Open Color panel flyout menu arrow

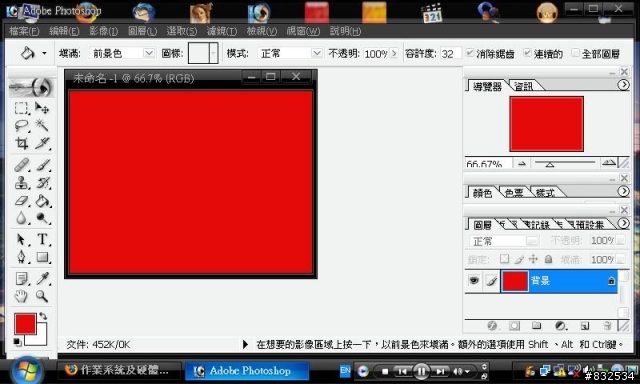(x=623, y=191)
